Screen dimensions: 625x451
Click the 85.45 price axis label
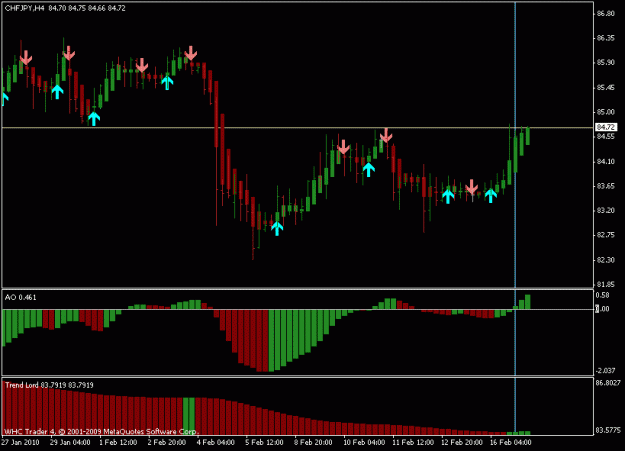pyautogui.click(x=606, y=88)
